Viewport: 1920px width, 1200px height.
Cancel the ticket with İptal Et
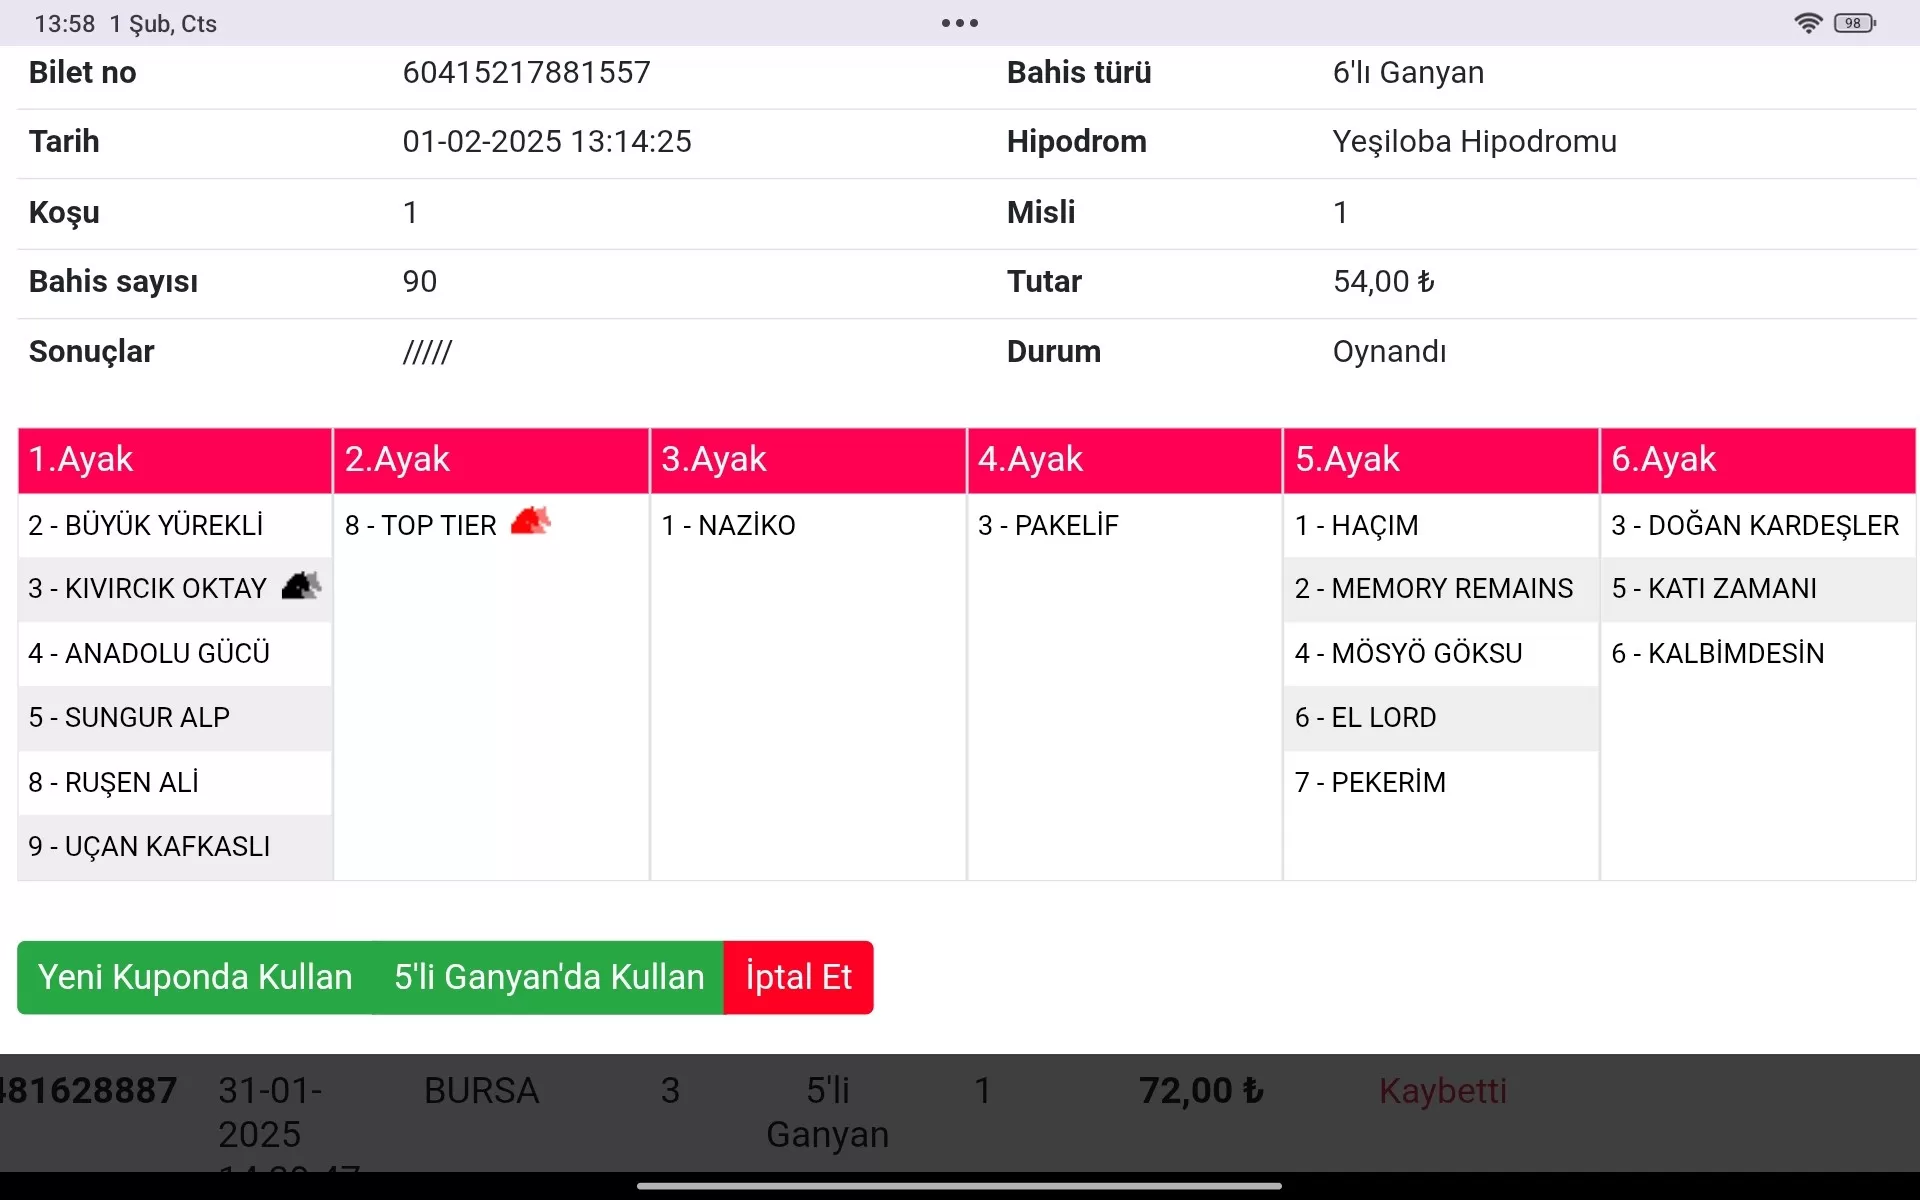[798, 977]
